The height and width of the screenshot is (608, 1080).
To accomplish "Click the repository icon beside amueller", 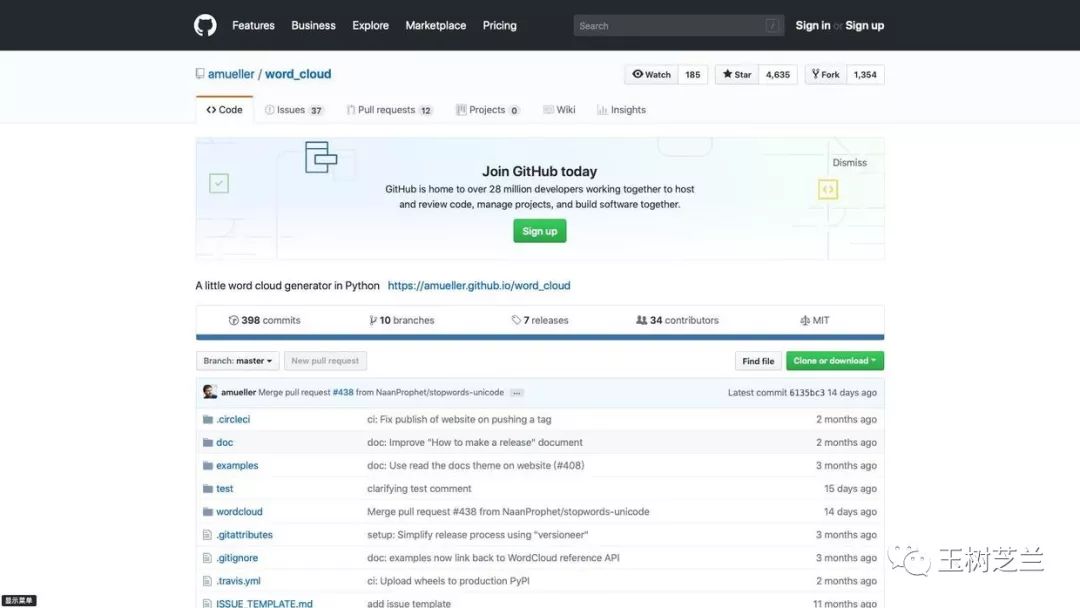I will pyautogui.click(x=200, y=74).
